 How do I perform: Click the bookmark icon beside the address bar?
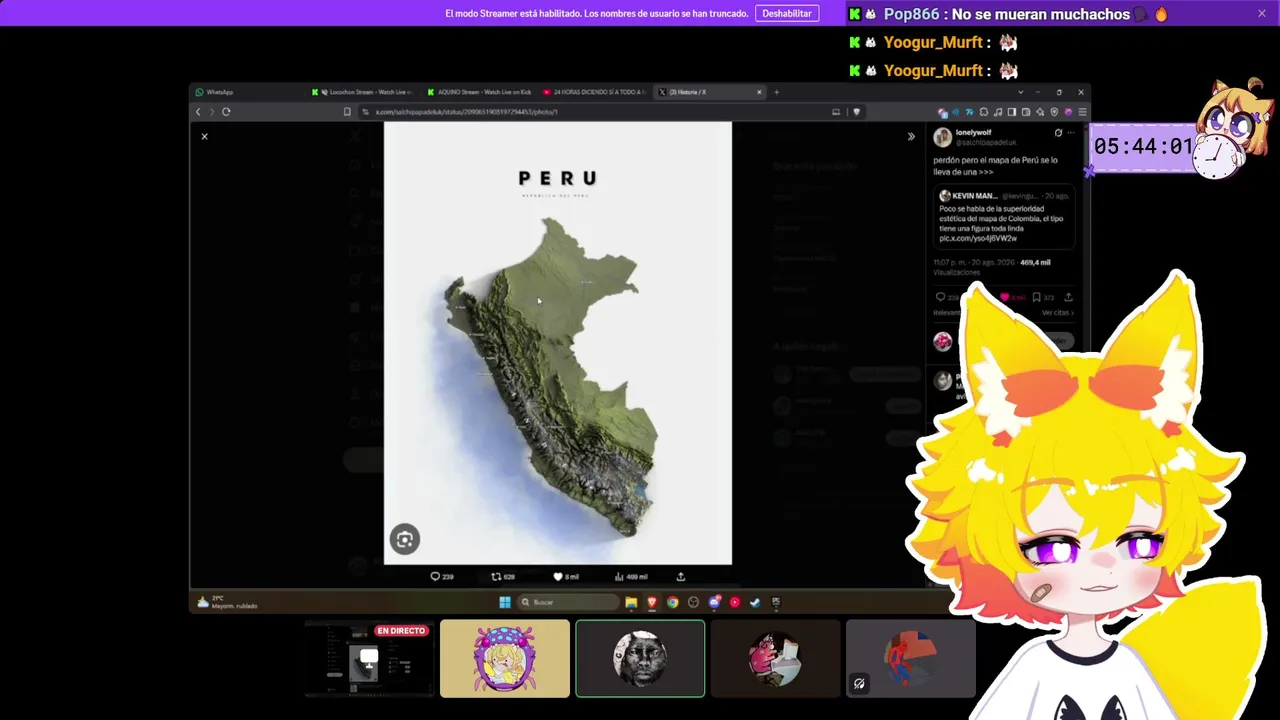[x=347, y=112]
